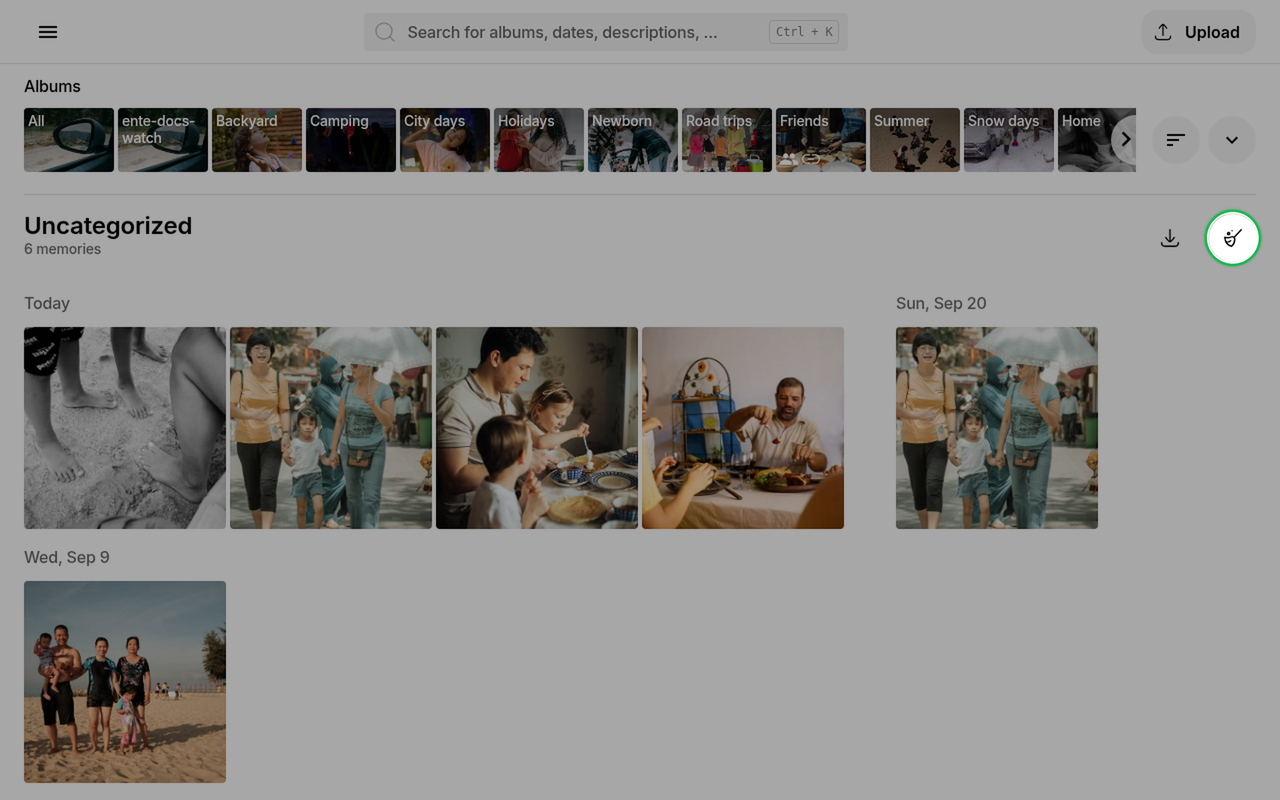1280x800 pixels.
Task: Open the City days album
Action: tap(445, 140)
